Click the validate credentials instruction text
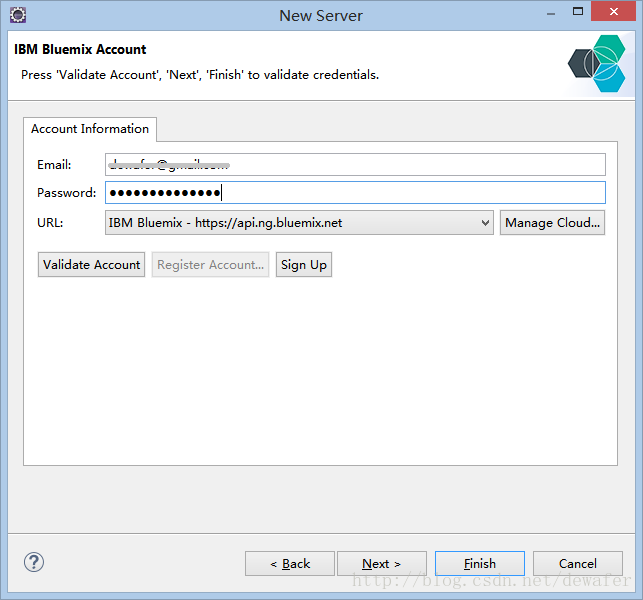The height and width of the screenshot is (600, 643). 200,75
